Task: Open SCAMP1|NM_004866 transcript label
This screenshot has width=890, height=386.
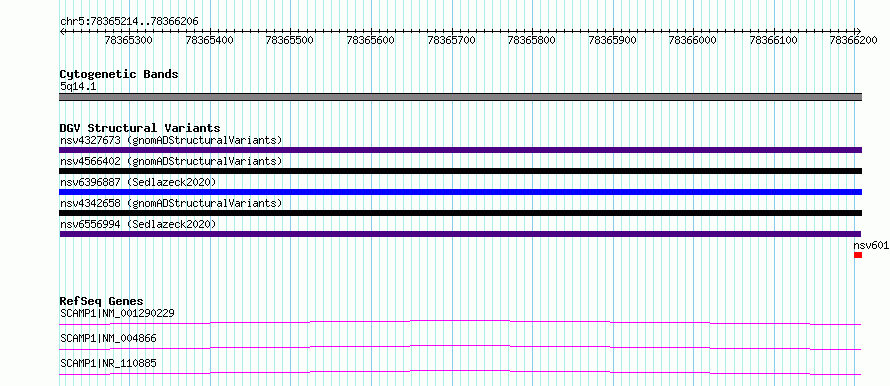Action: (108, 339)
